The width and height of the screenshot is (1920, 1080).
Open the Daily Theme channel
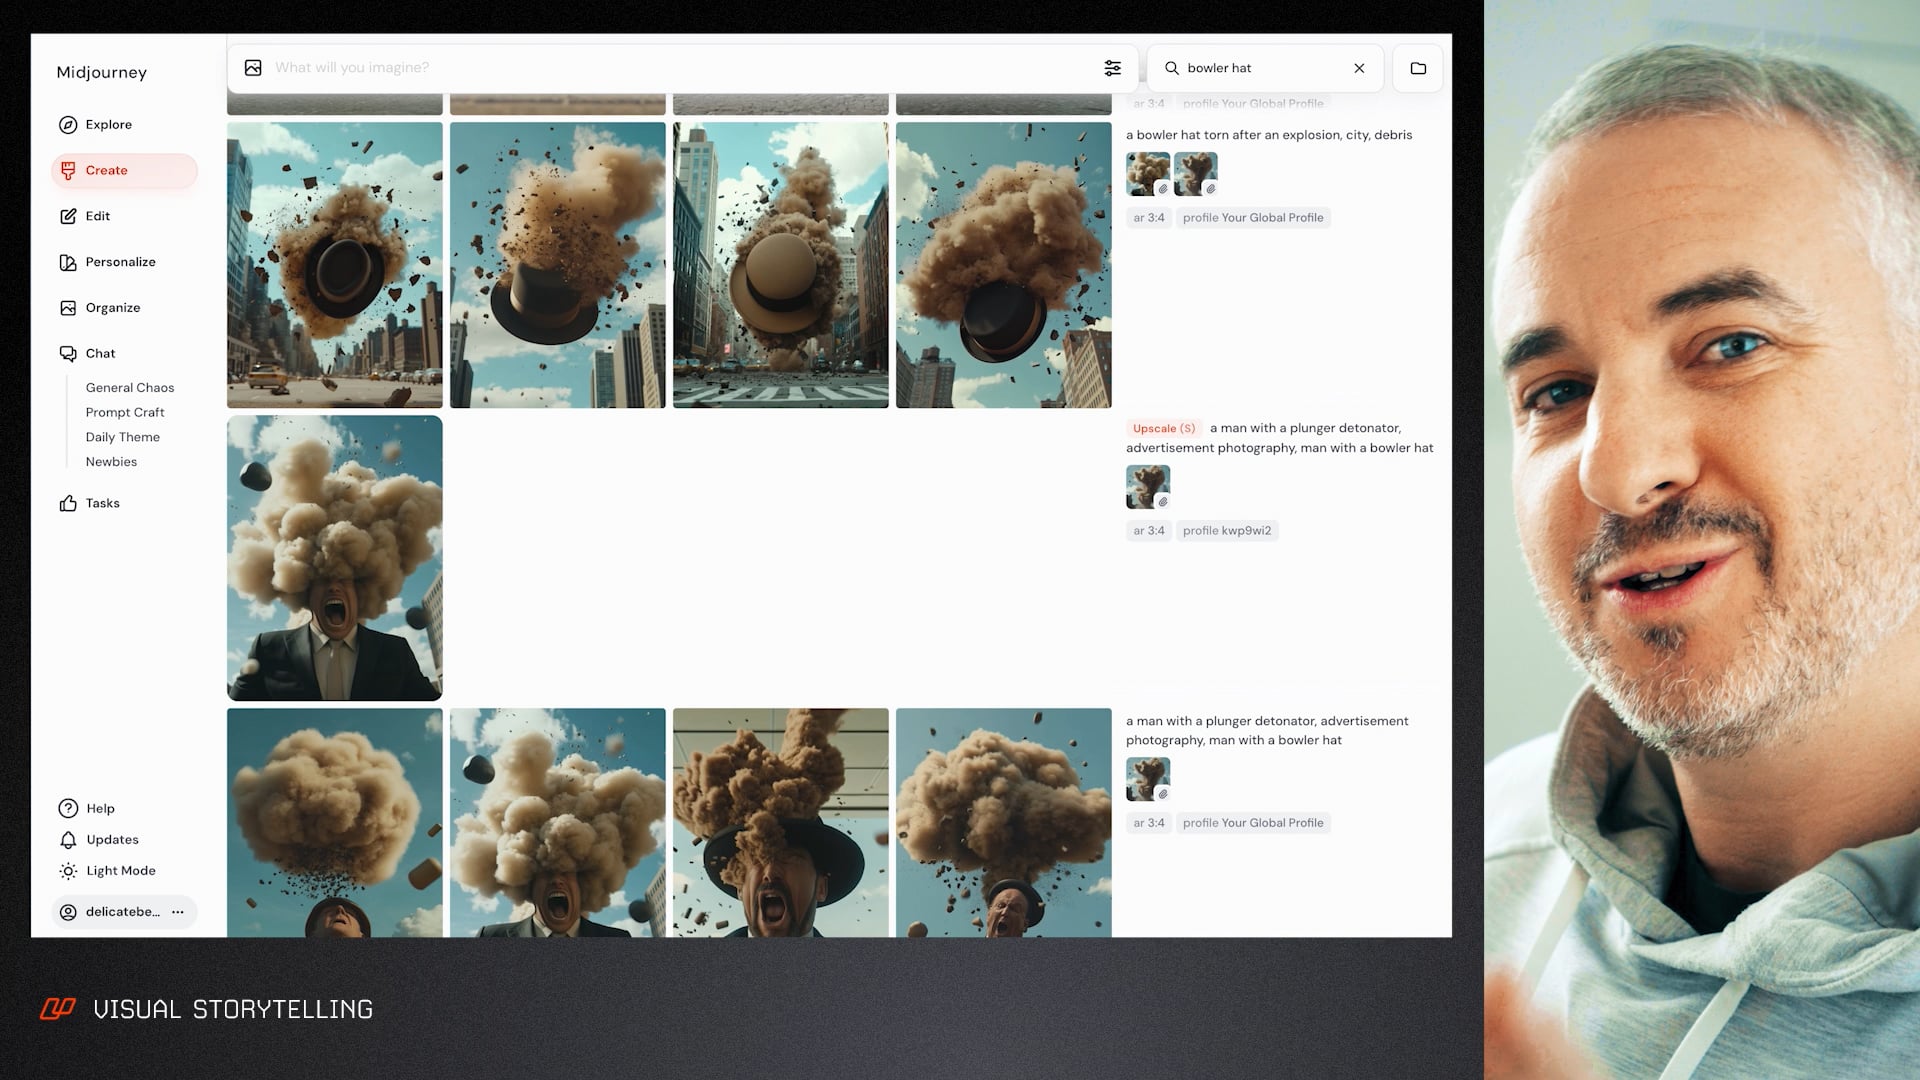[x=122, y=437]
